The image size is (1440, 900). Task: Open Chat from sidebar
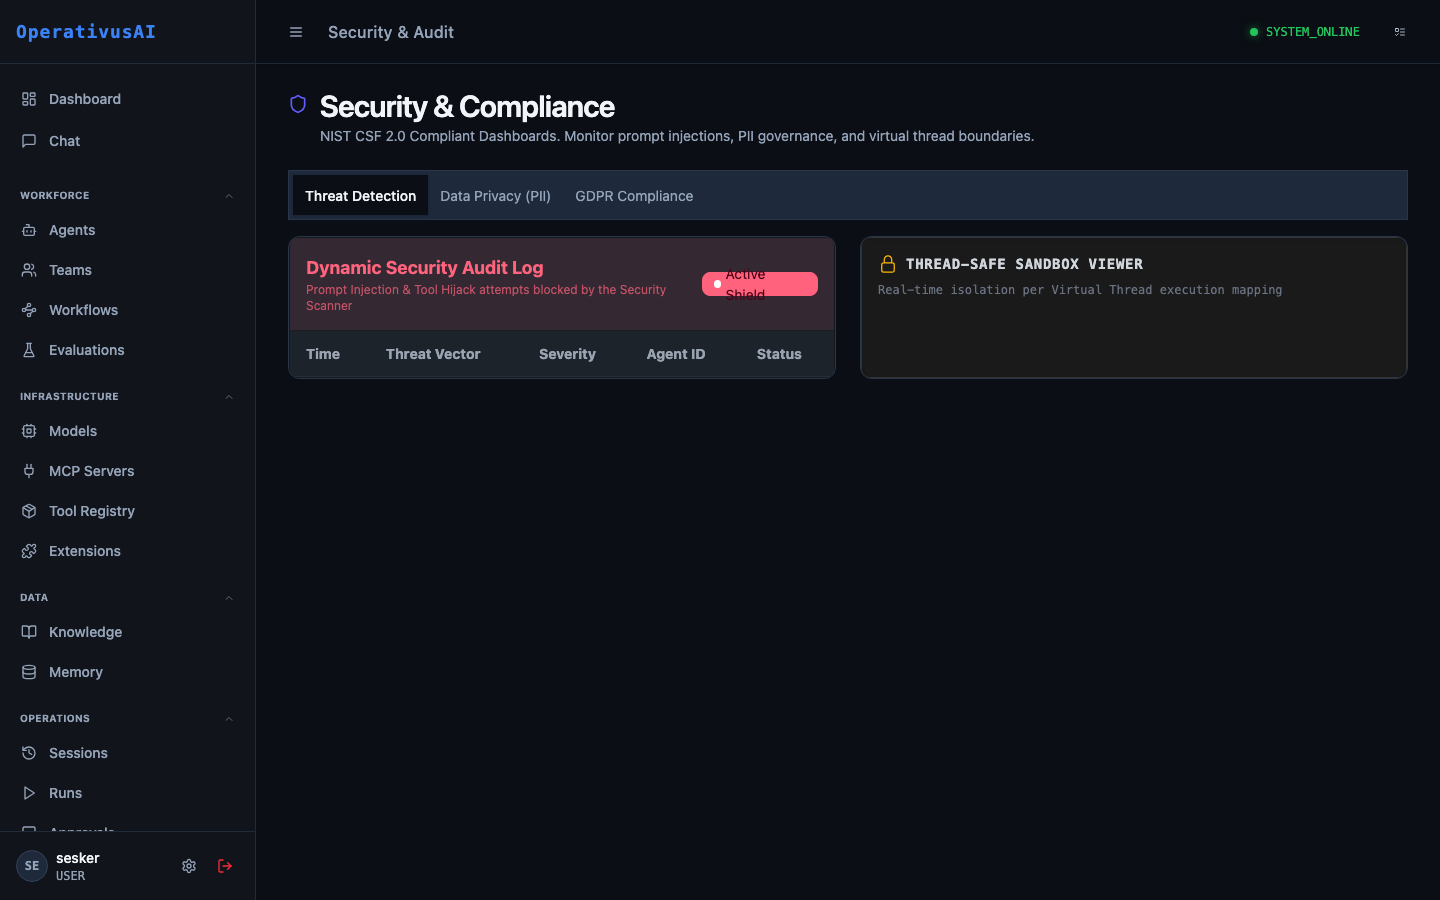127,141
